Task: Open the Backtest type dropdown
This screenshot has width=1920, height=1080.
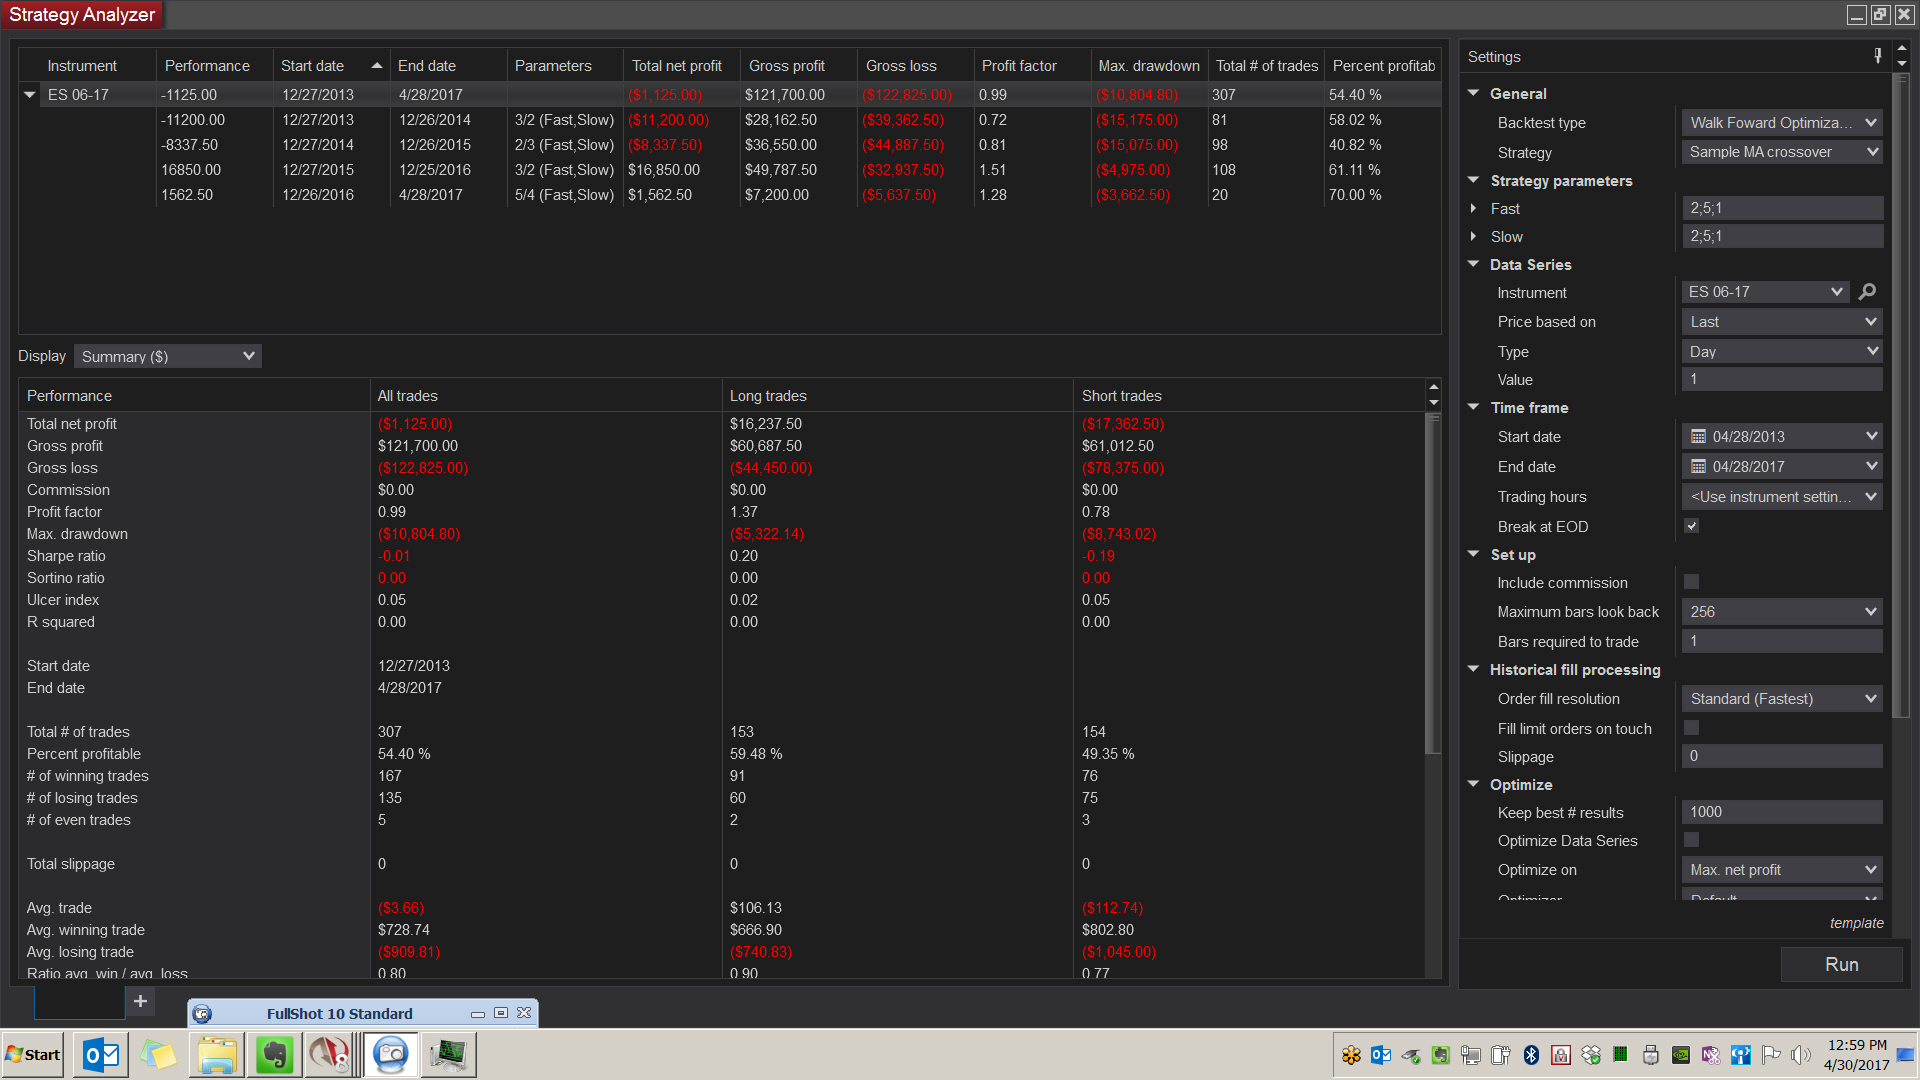Action: point(1782,123)
